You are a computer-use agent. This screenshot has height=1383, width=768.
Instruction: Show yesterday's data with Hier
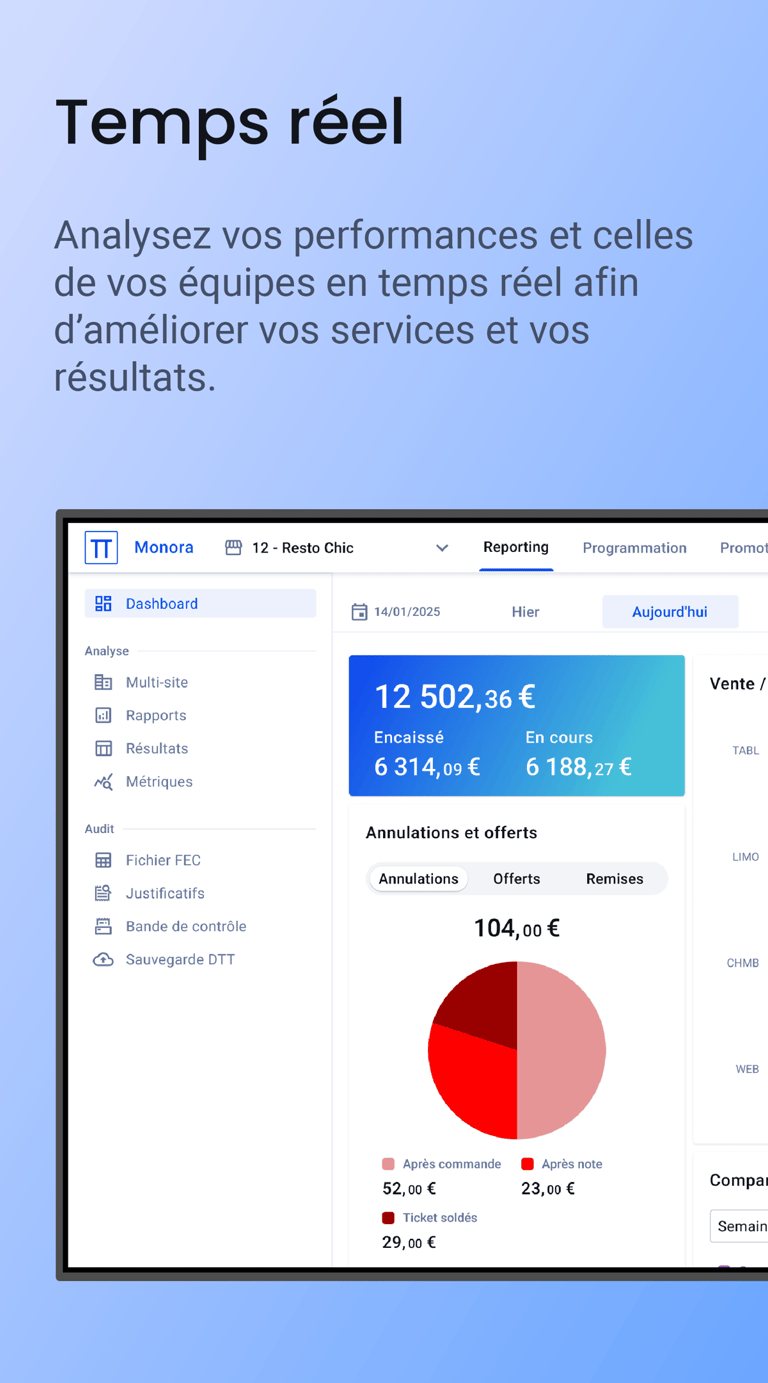[526, 612]
